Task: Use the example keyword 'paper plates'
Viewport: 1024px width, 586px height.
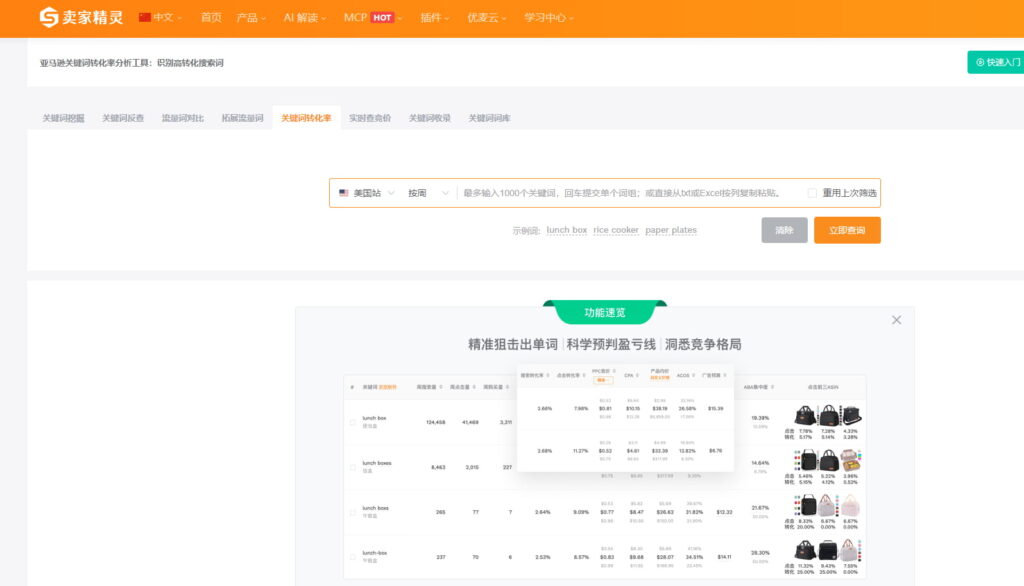Action: pos(671,230)
